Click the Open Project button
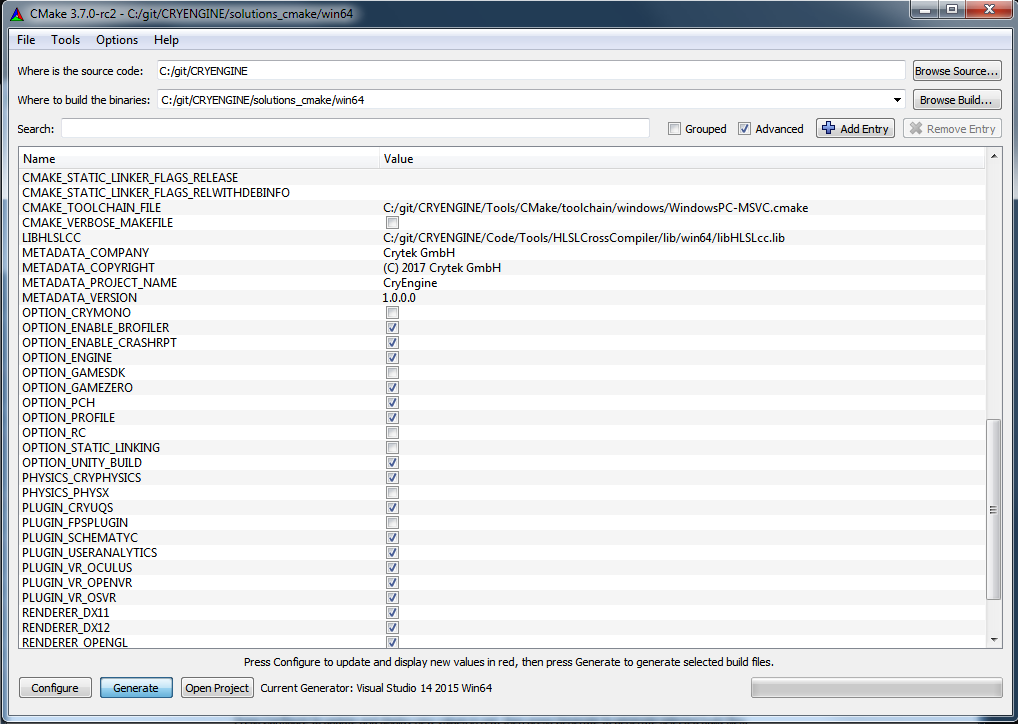1018x724 pixels. (x=217, y=688)
